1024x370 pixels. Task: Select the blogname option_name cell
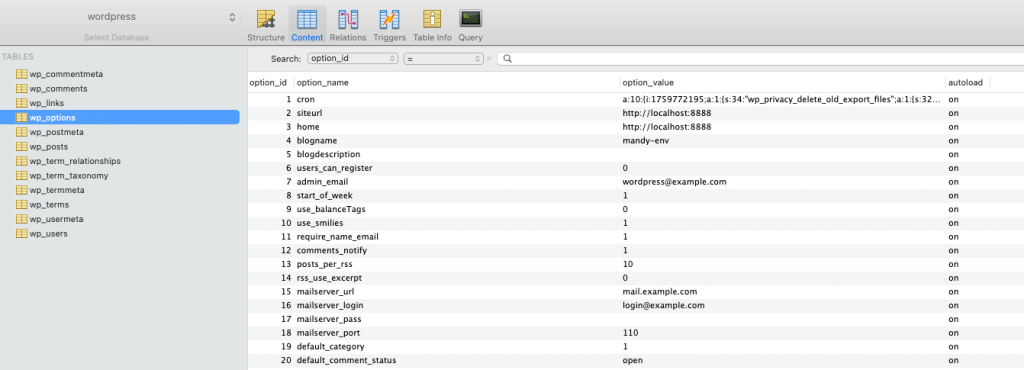pos(317,140)
